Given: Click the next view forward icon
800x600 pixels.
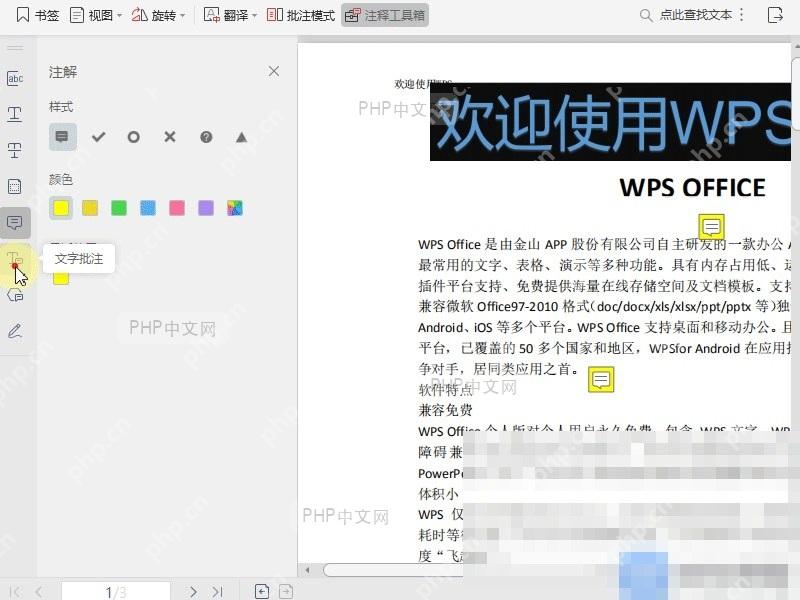Looking at the screenshot, I should (286, 592).
